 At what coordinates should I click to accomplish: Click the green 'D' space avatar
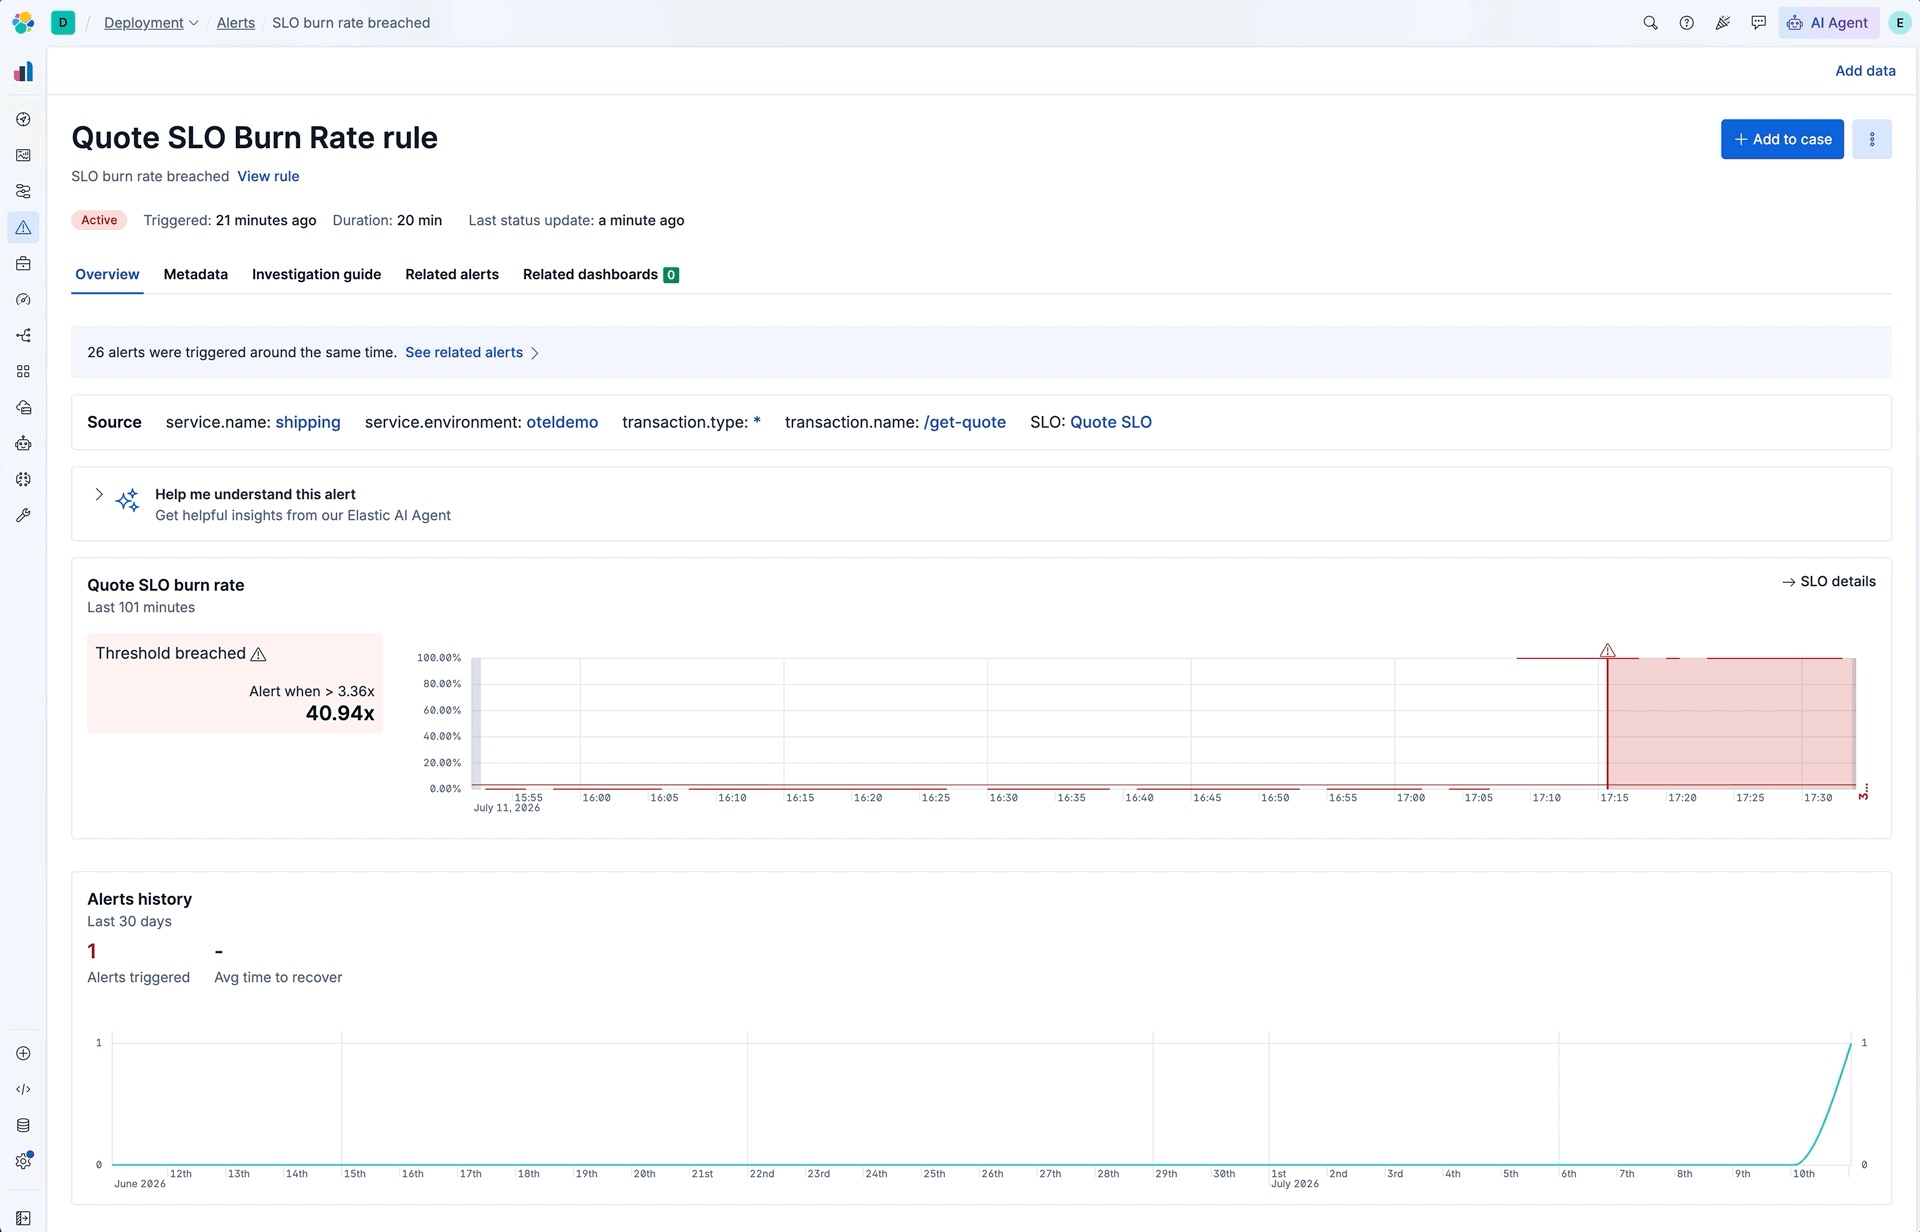click(63, 22)
